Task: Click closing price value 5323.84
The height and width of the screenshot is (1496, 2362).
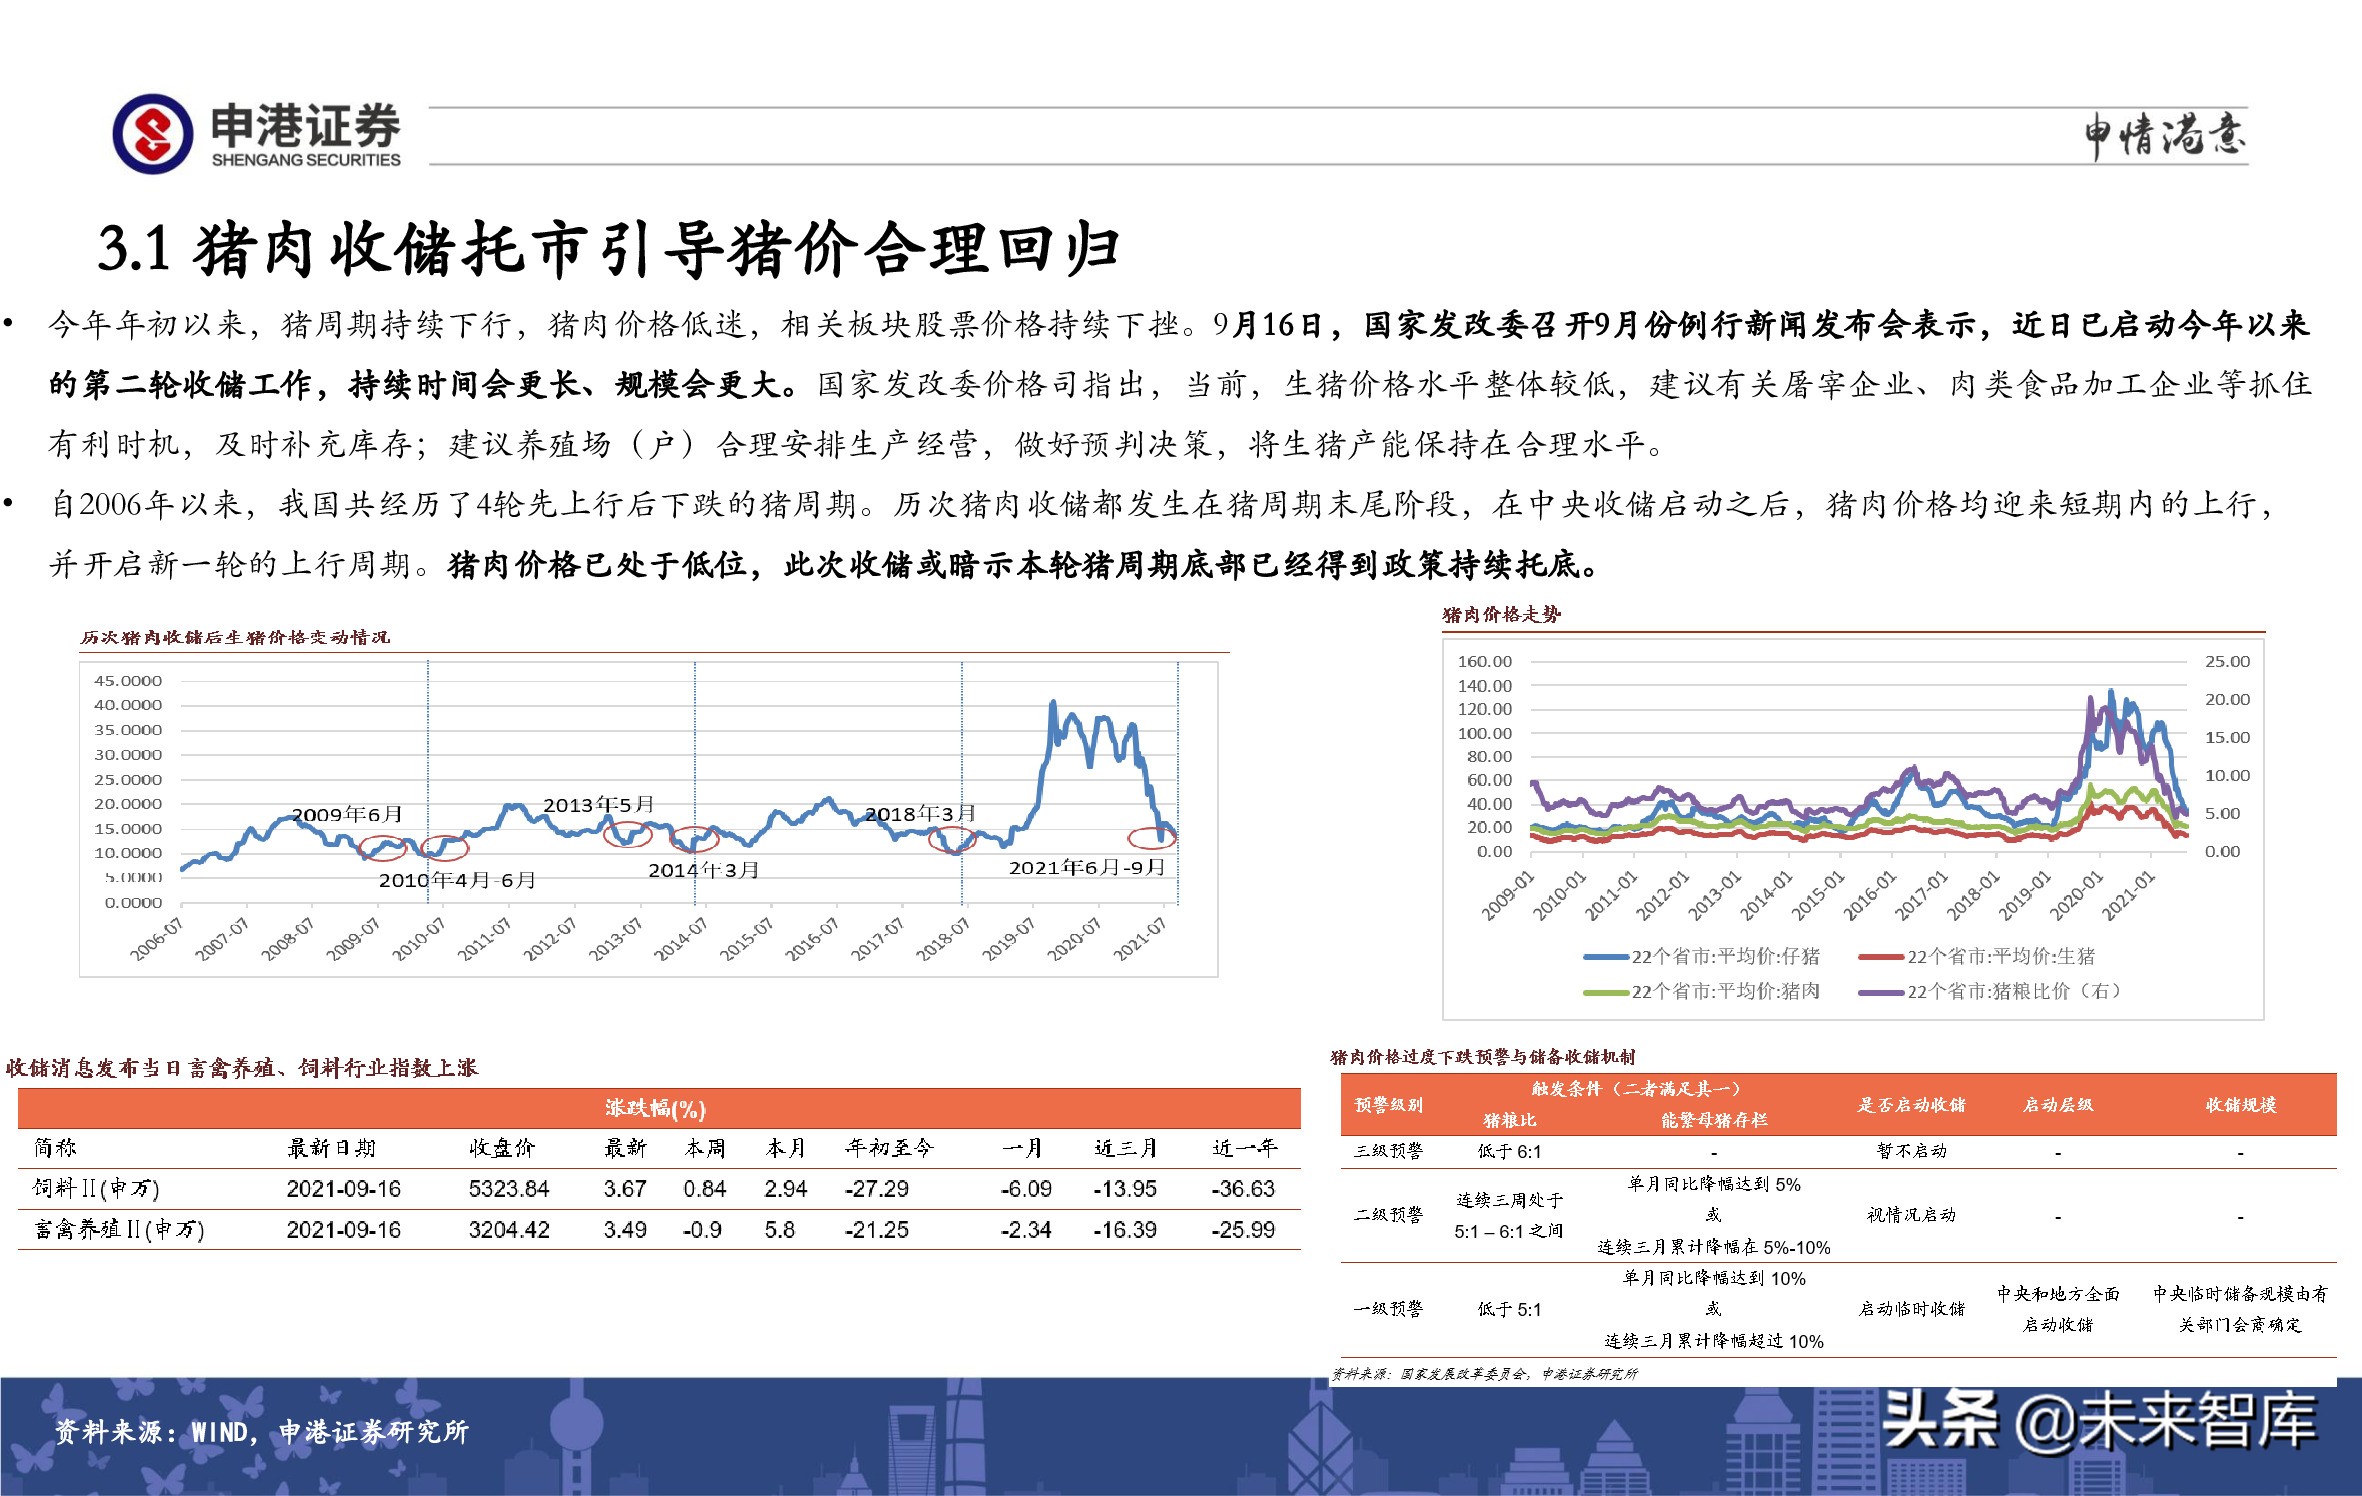Action: click(509, 1189)
